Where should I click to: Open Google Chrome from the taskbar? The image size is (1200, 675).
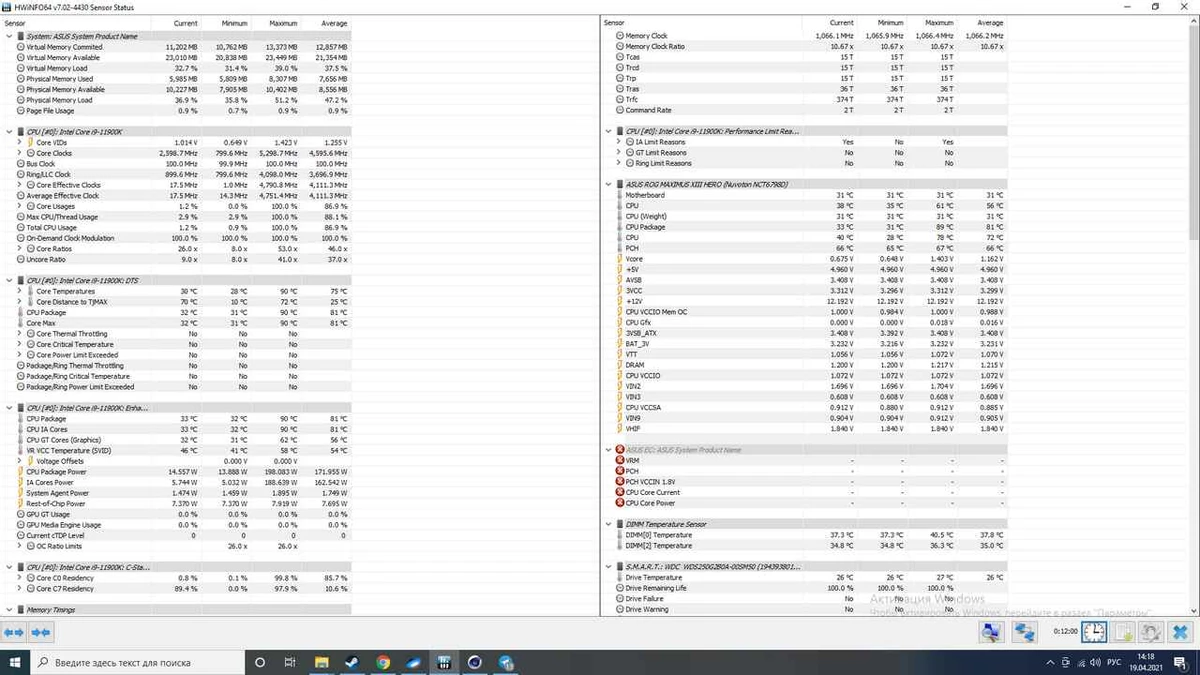(x=383, y=662)
